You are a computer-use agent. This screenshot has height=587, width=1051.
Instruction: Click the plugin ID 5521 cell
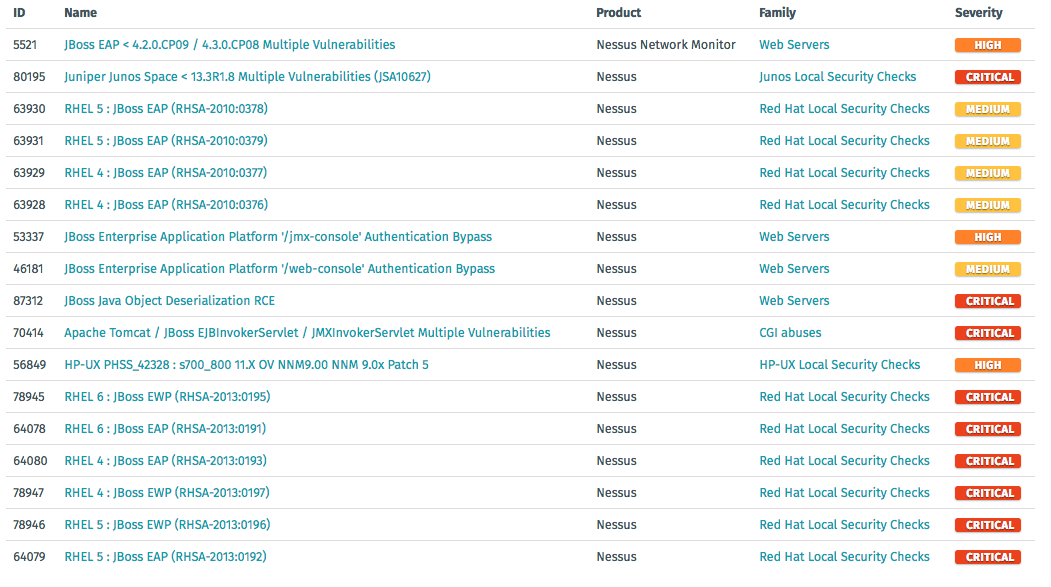tap(25, 45)
